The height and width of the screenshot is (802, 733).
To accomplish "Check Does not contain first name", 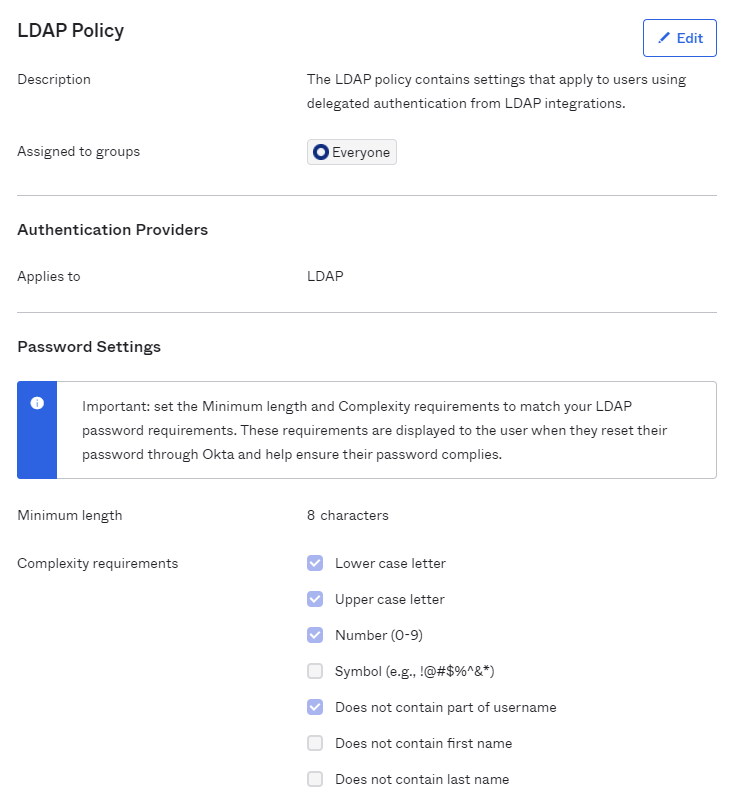I will 315,743.
